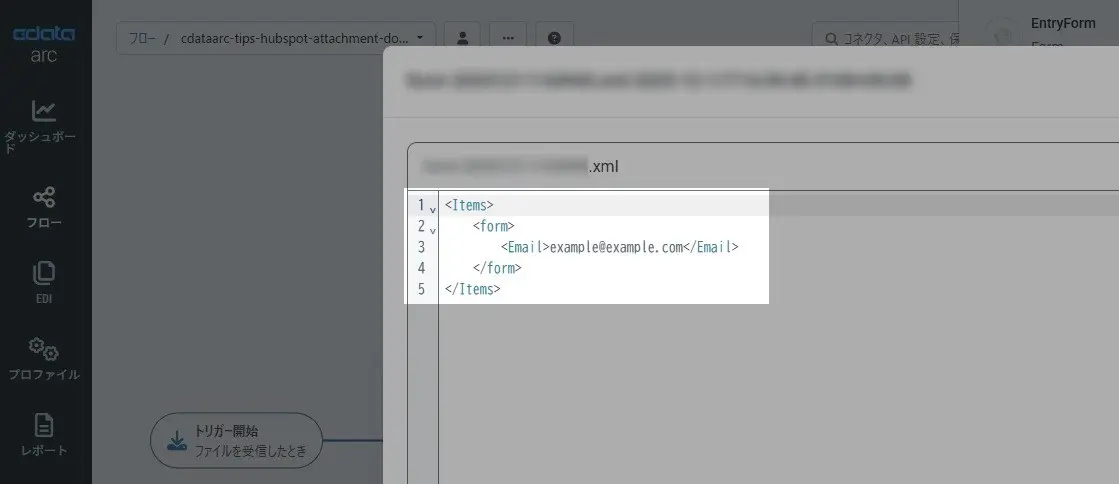The width and height of the screenshot is (1119, 484).
Task: Open the EDI section in the sidebar
Action: click(44, 283)
